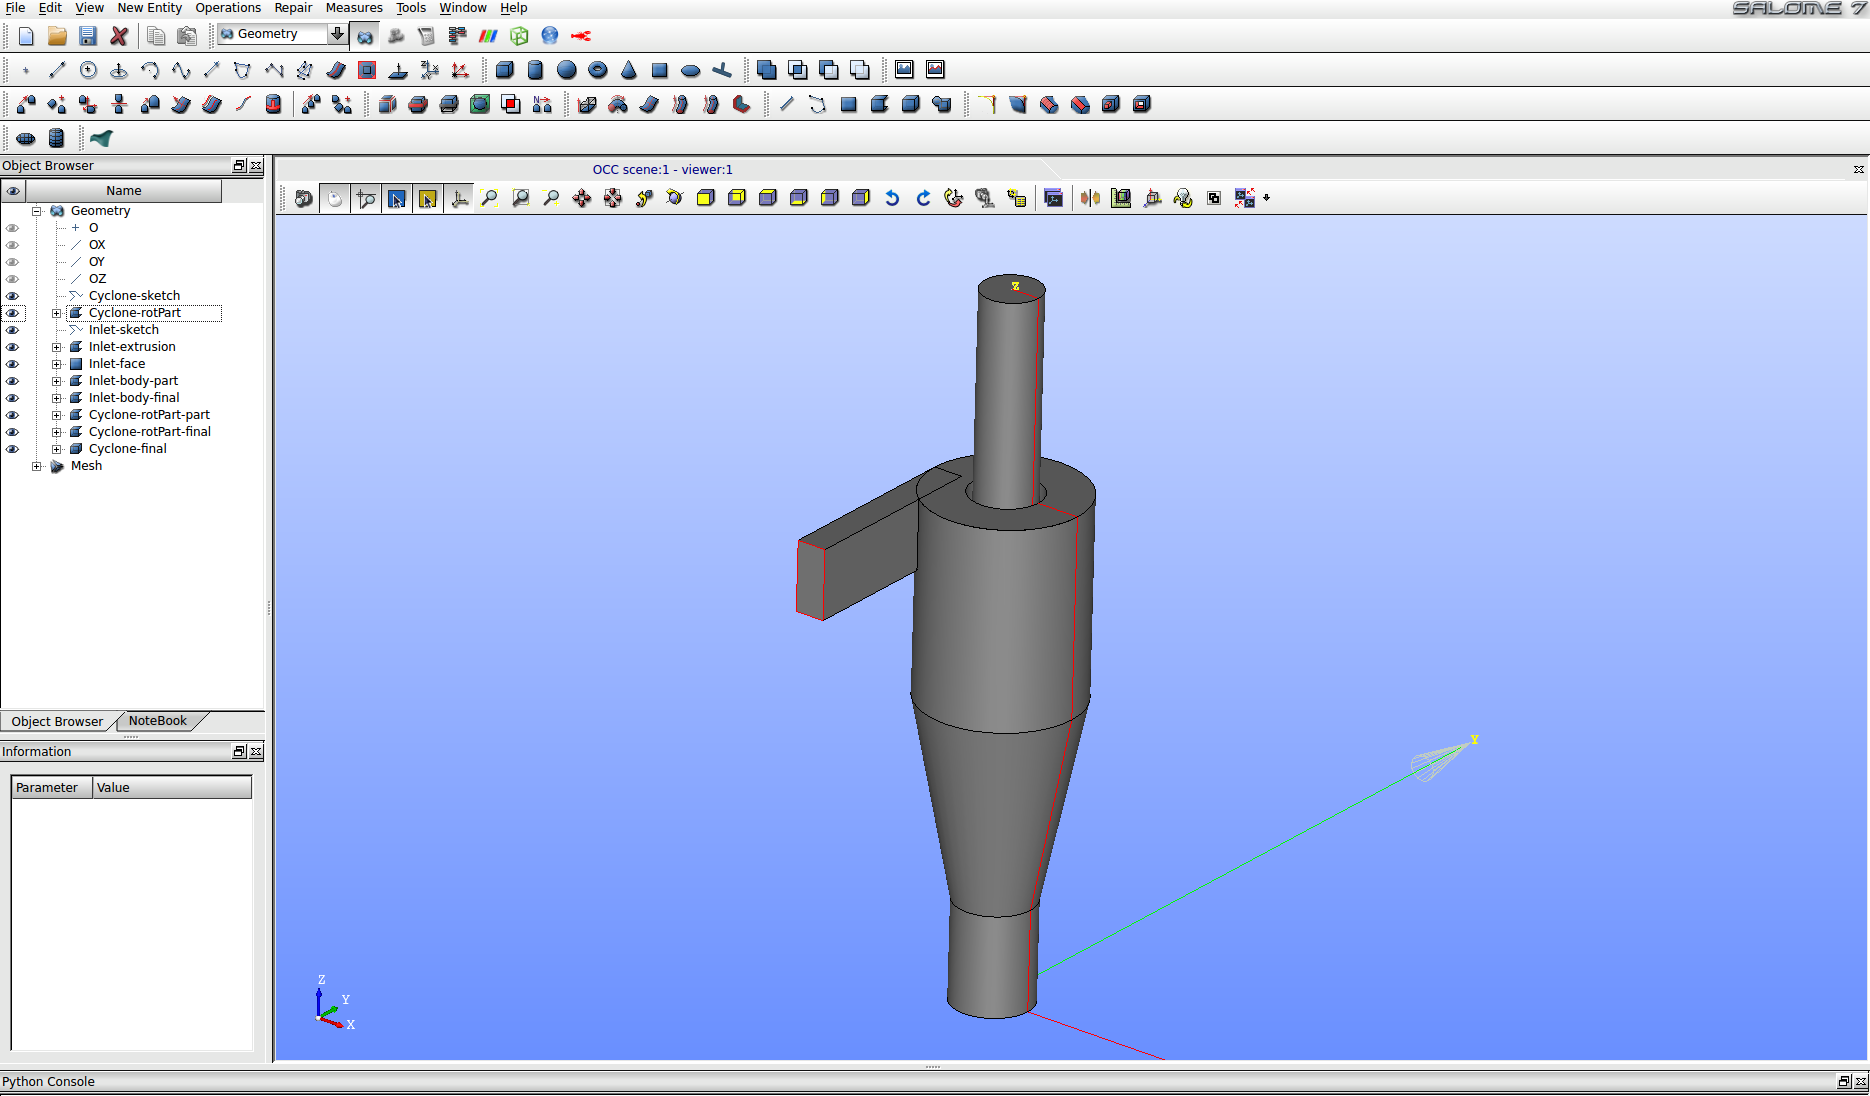The width and height of the screenshot is (1870, 1096).
Task: Click the Create Torus primitive icon
Action: (x=597, y=70)
